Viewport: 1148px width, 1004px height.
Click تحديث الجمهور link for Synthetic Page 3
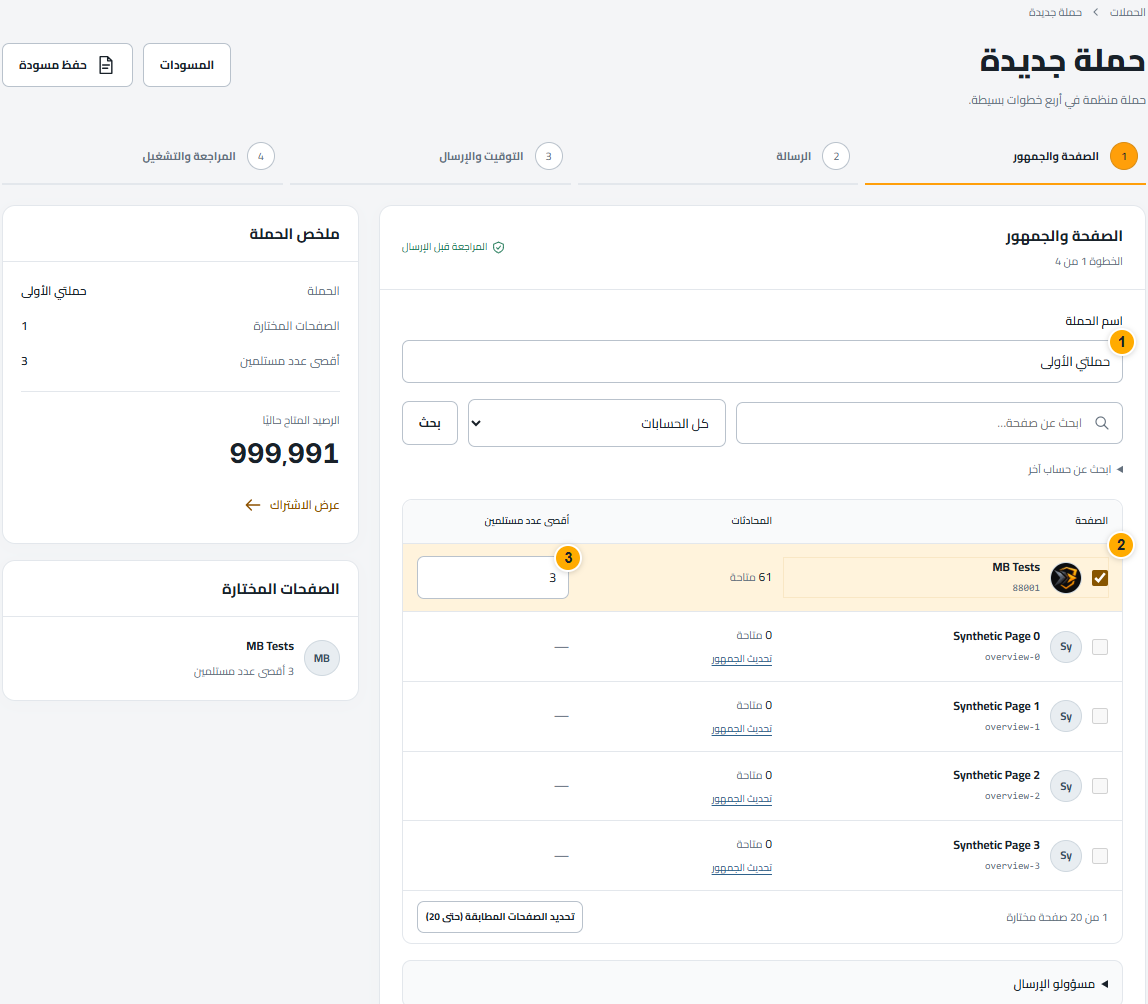742,868
